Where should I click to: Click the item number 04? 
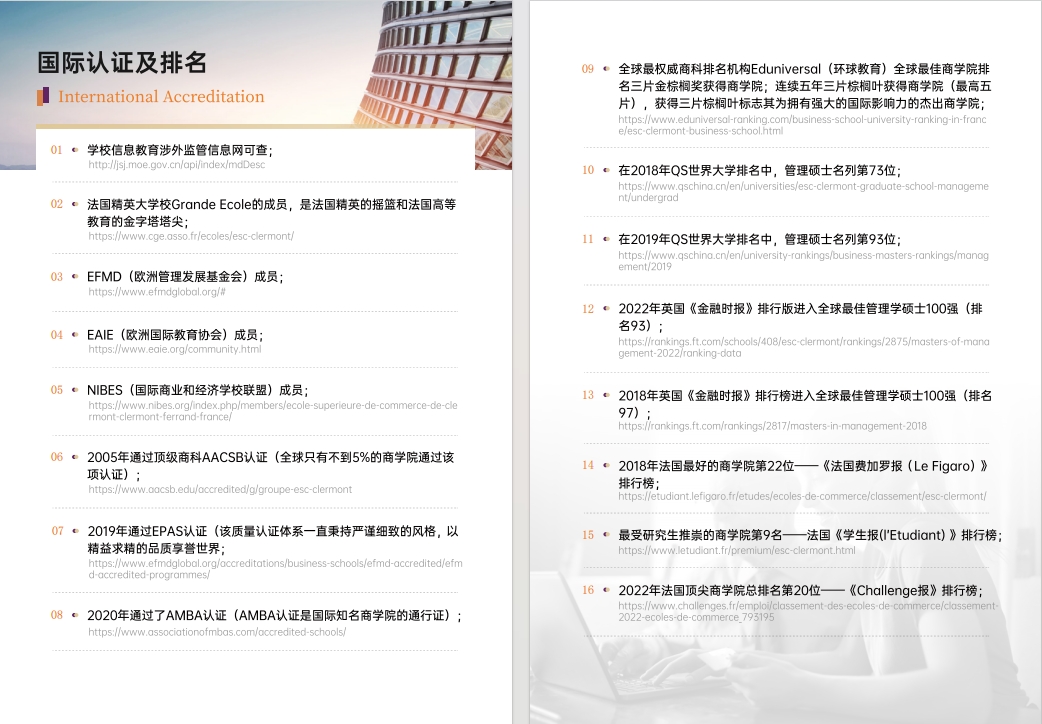coord(56,334)
